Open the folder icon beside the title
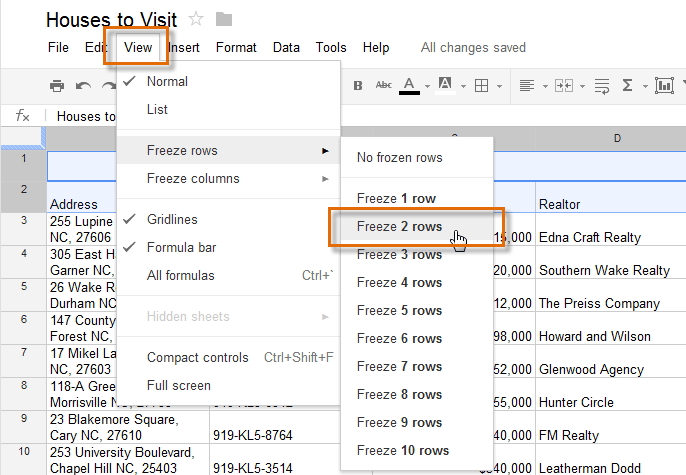The width and height of the screenshot is (686, 475). [224, 19]
